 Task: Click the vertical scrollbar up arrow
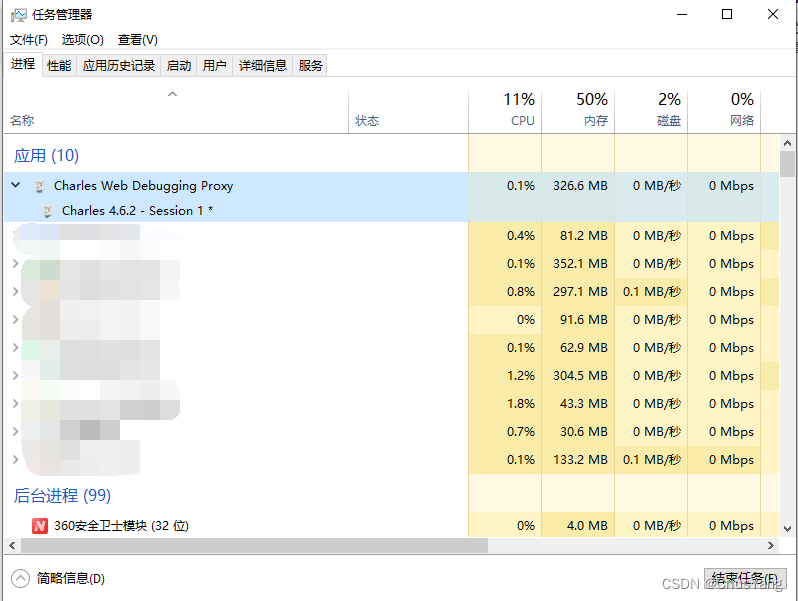coord(787,144)
